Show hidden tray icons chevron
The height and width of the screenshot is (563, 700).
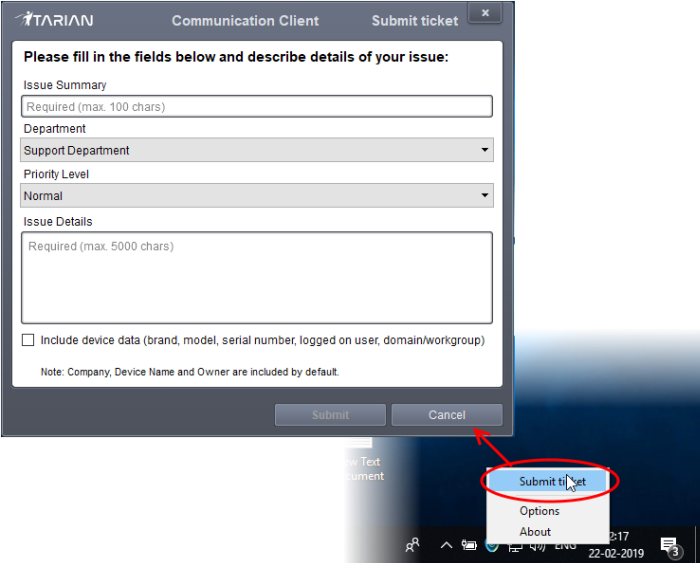[x=446, y=545]
